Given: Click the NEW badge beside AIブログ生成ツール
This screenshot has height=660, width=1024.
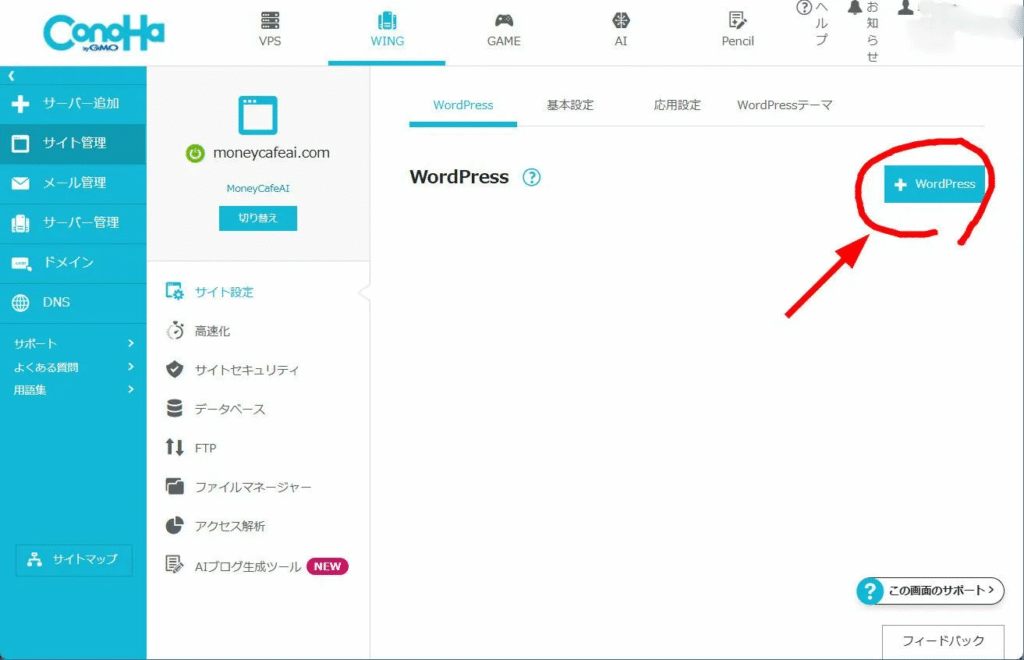Looking at the screenshot, I should point(327,566).
